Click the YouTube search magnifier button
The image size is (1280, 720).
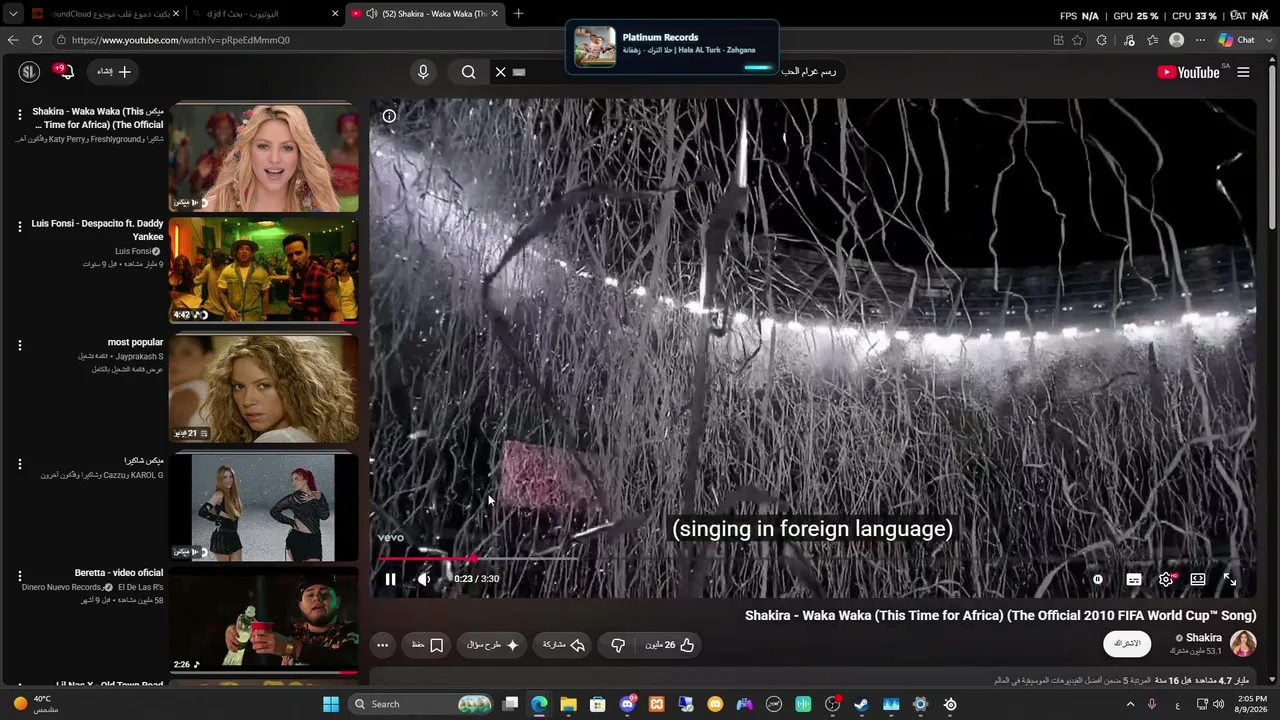click(x=468, y=72)
